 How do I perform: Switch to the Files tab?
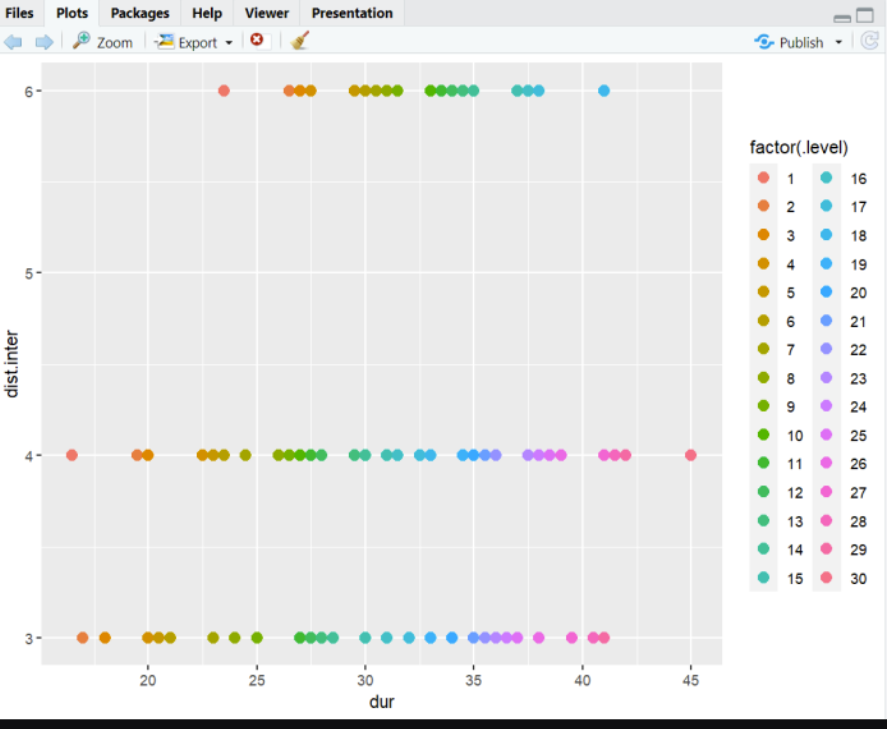(19, 13)
